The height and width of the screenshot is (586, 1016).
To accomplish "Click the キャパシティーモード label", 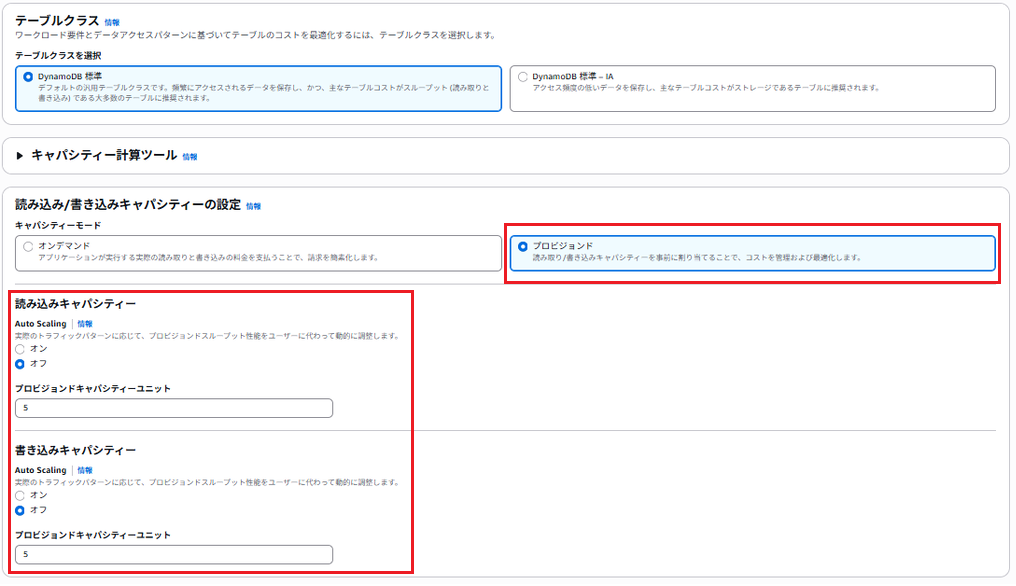I will click(x=58, y=225).
